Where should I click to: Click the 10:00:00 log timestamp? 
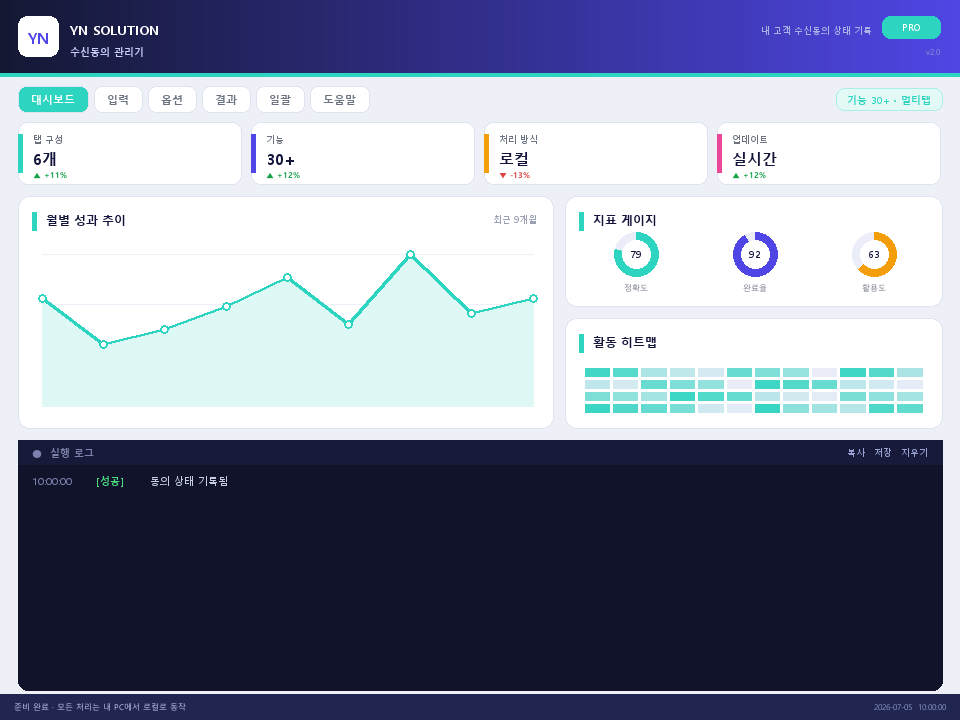pos(52,481)
